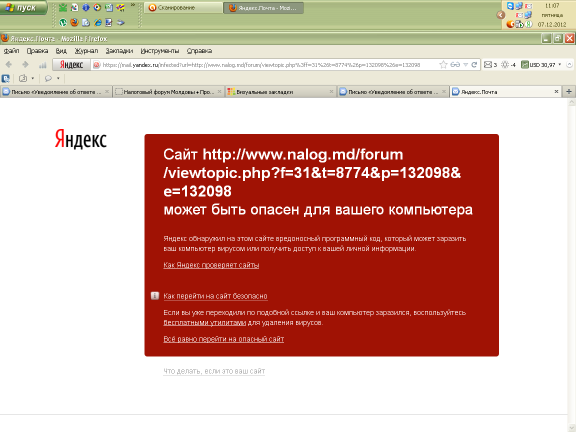This screenshot has width=576, height=432.
Task: Click the reader glasses icon in address bar
Action: pos(455,65)
